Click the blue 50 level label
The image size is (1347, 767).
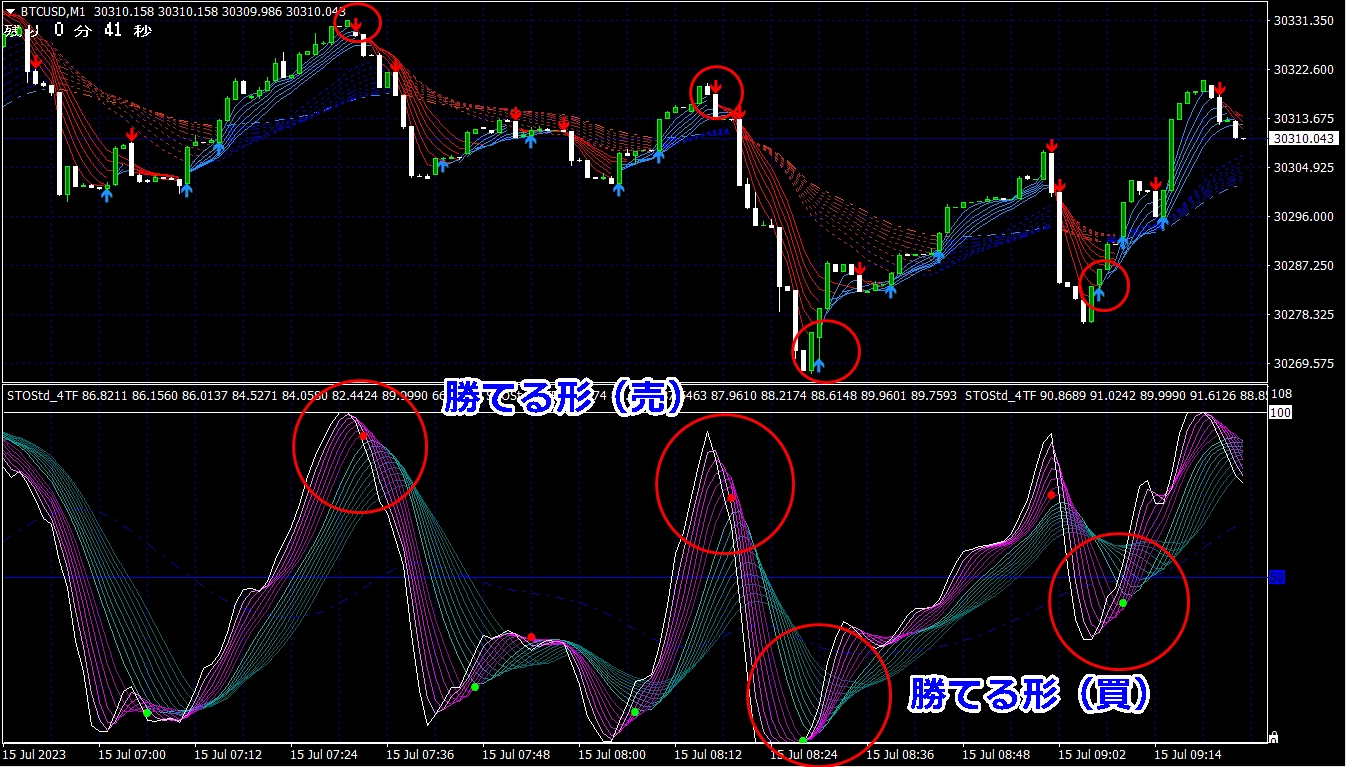pos(1276,577)
